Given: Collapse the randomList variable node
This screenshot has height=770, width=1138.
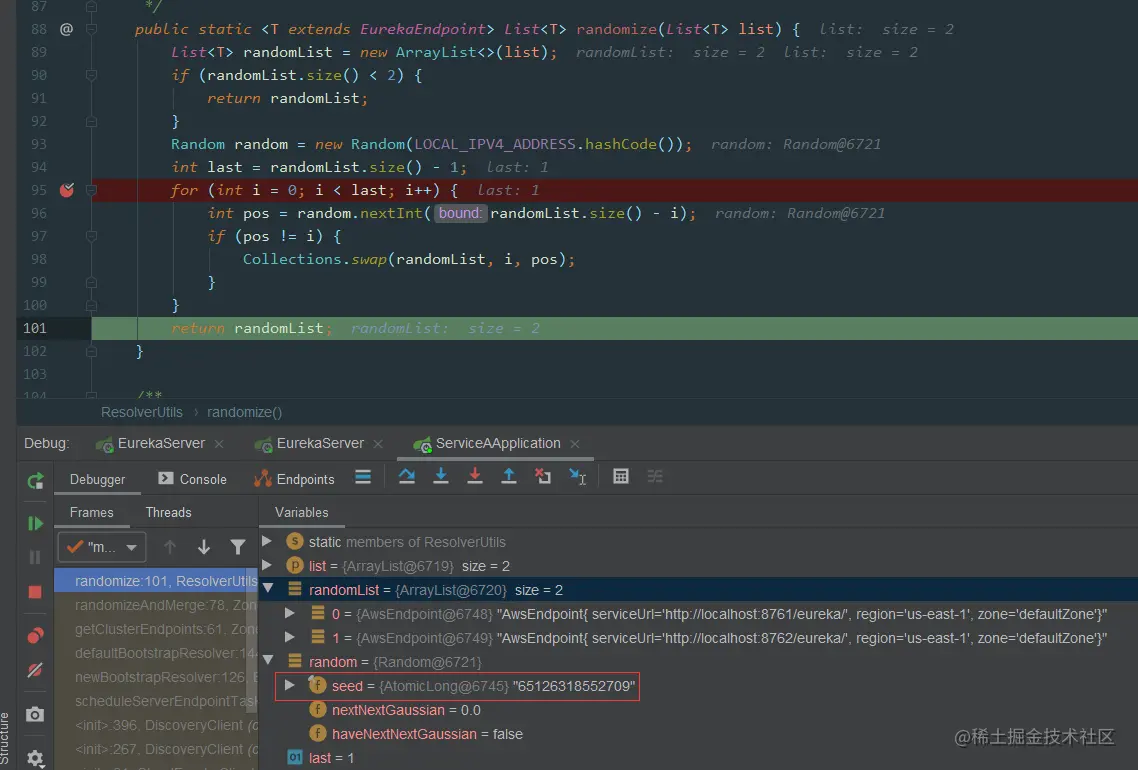Looking at the screenshot, I should (x=268, y=589).
